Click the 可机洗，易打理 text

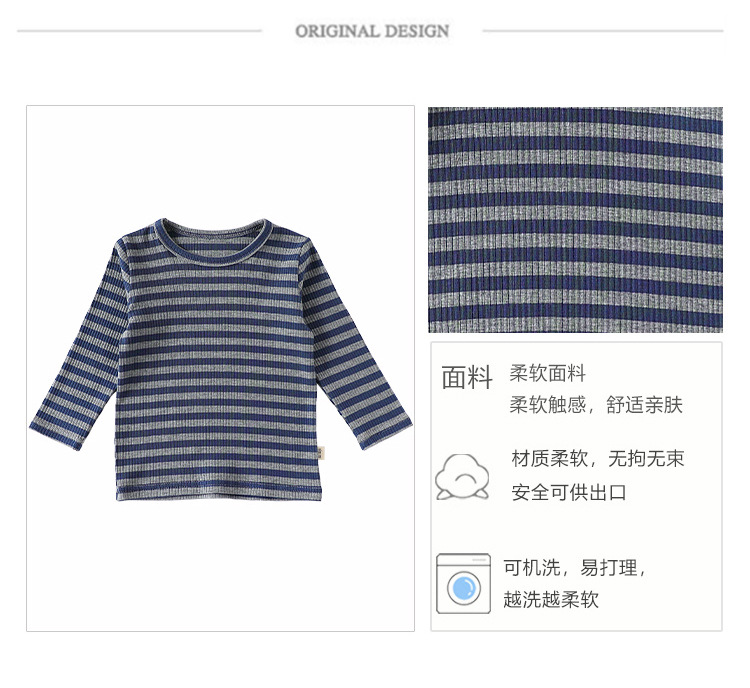click(574, 568)
